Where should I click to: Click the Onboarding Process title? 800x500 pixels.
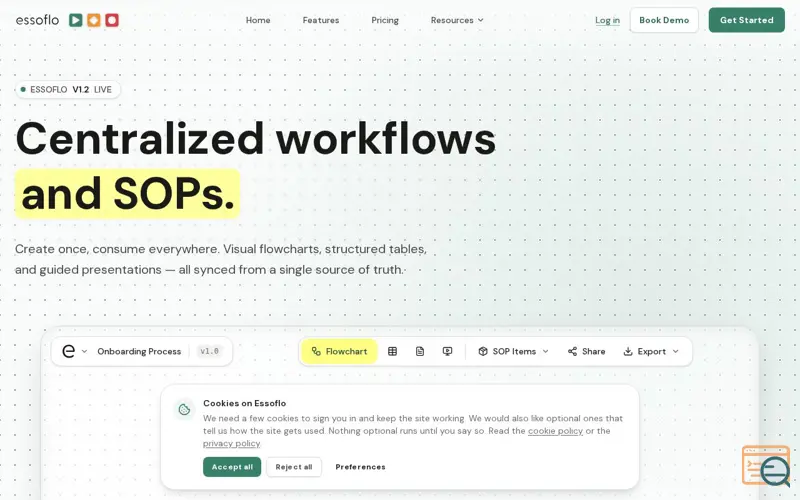(139, 351)
